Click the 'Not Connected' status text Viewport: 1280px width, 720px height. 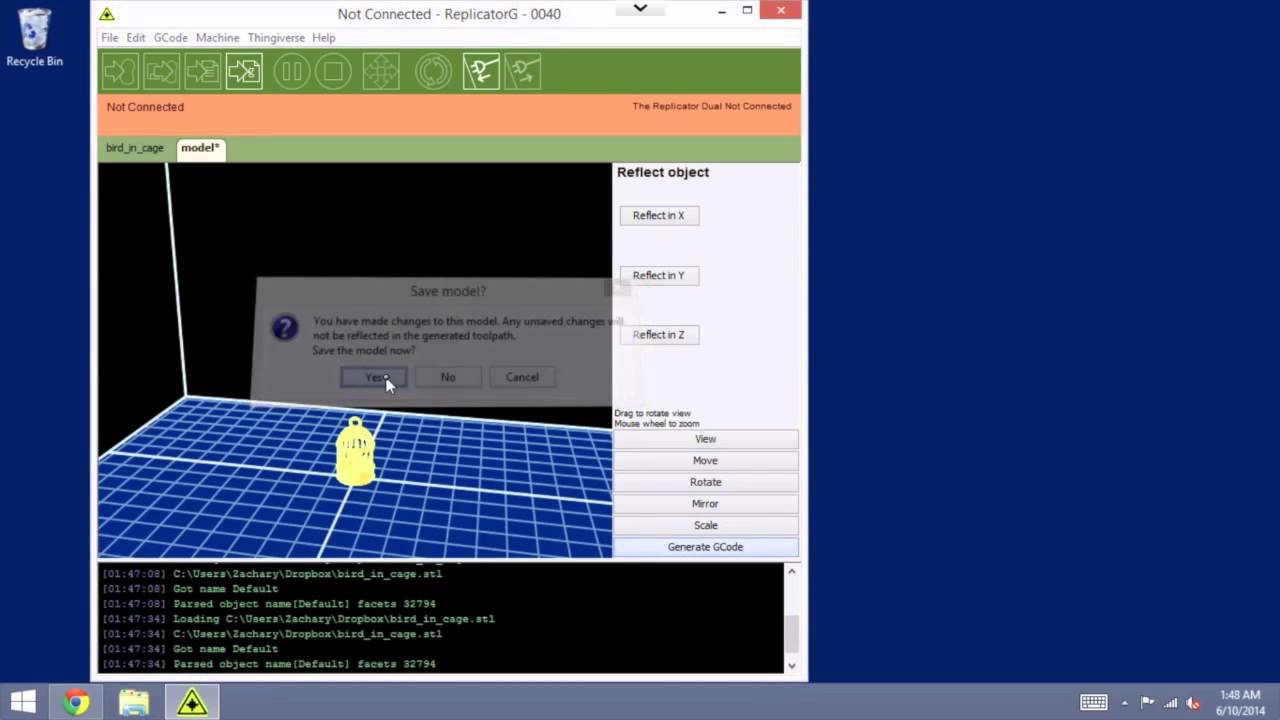click(145, 107)
